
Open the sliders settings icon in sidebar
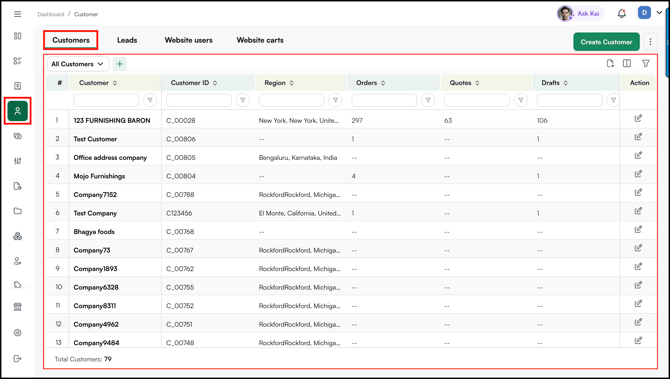point(18,161)
